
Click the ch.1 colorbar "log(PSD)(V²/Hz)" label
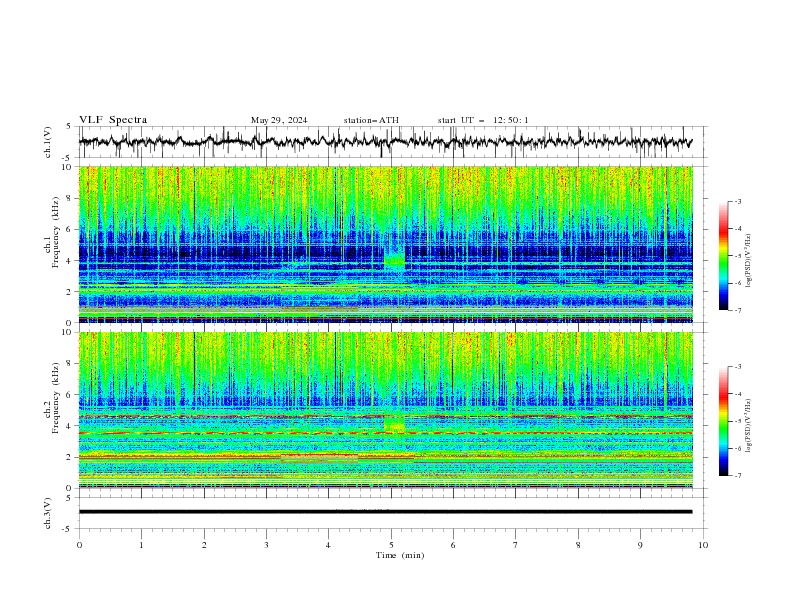(x=749, y=261)
